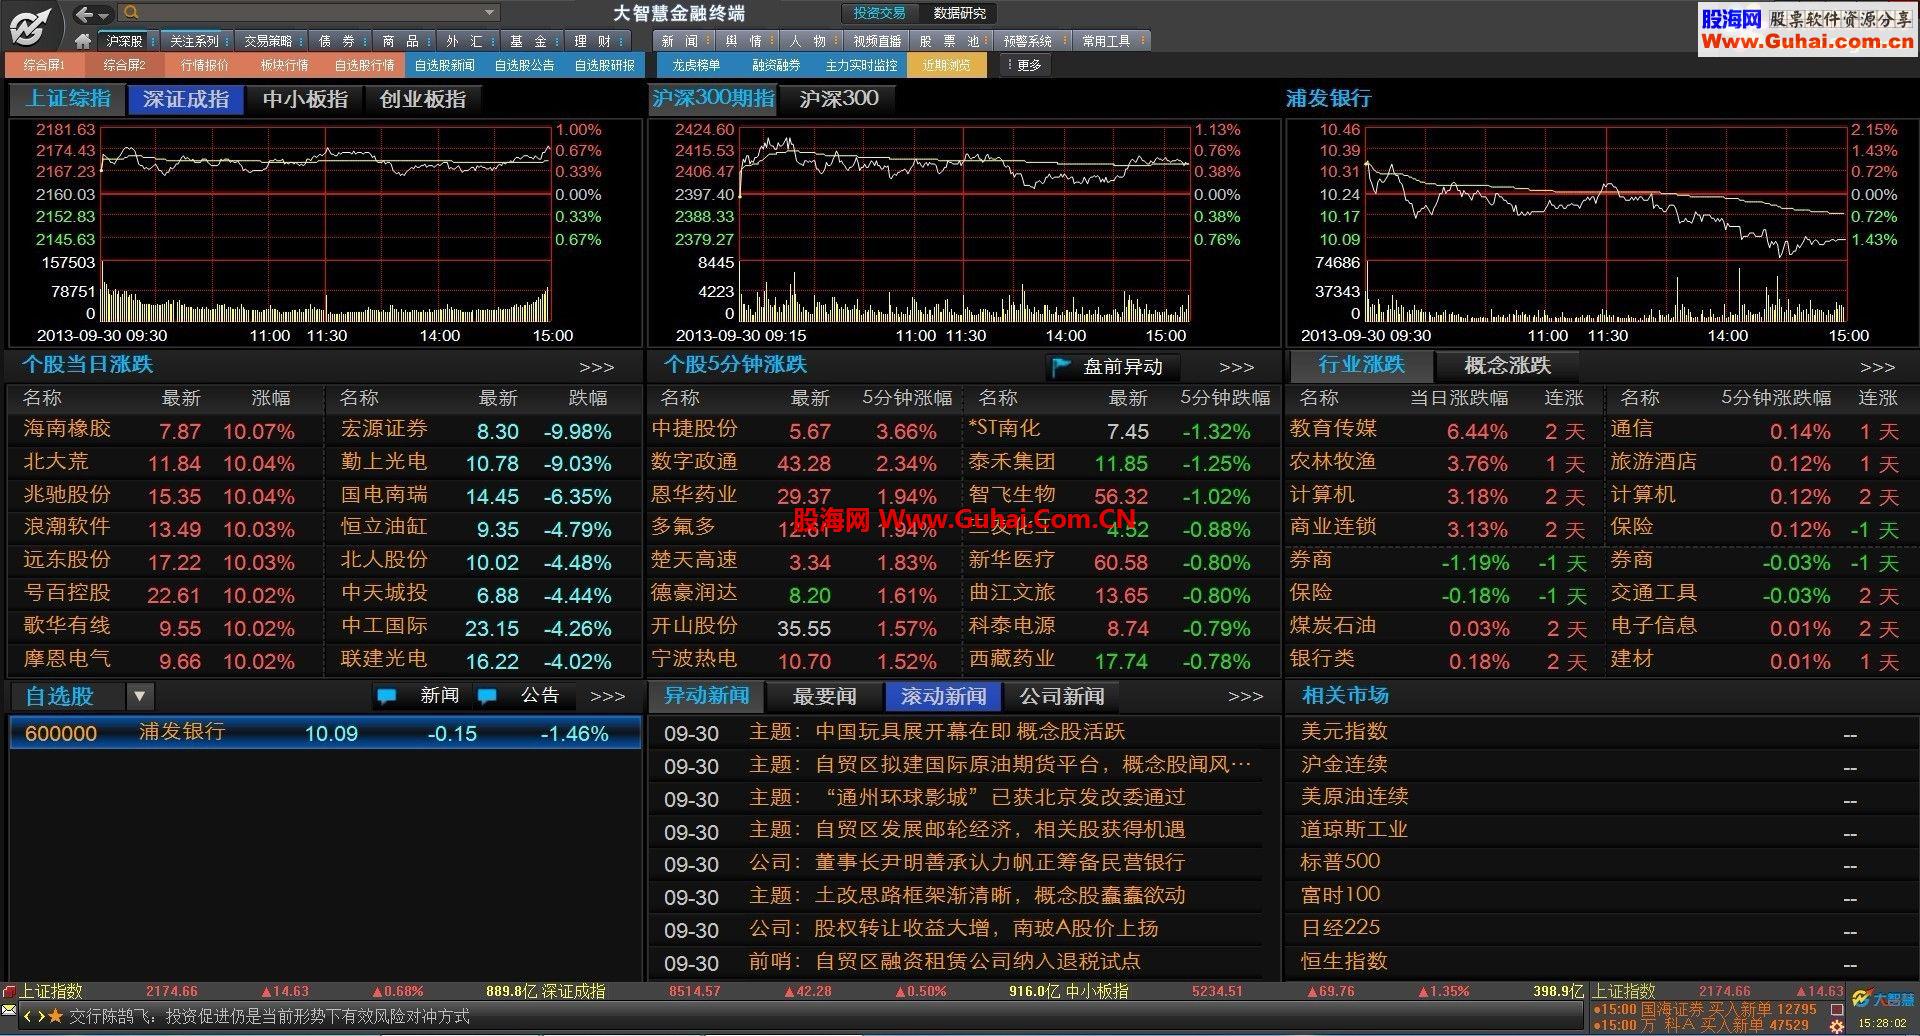
Task: Click the Dazhihui app logo icon
Action: coord(32,25)
